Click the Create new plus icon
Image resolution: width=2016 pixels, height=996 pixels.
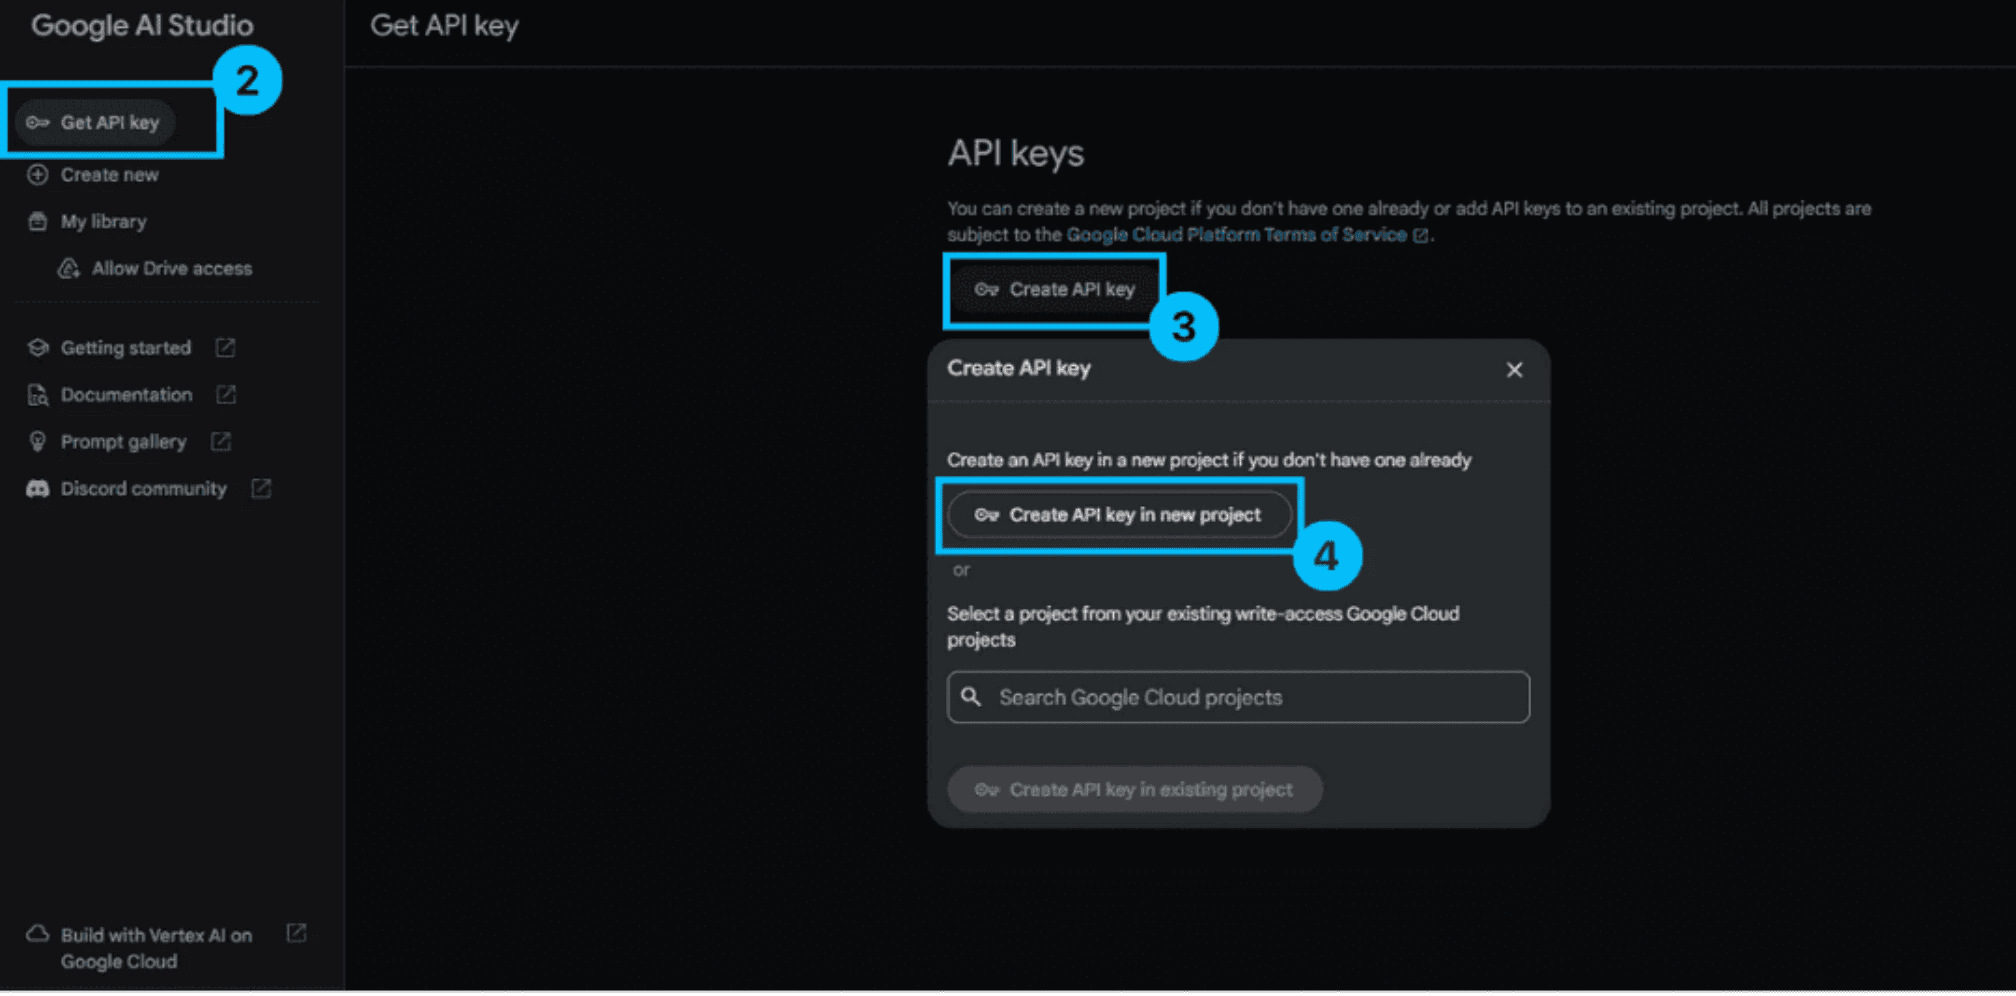tap(37, 174)
